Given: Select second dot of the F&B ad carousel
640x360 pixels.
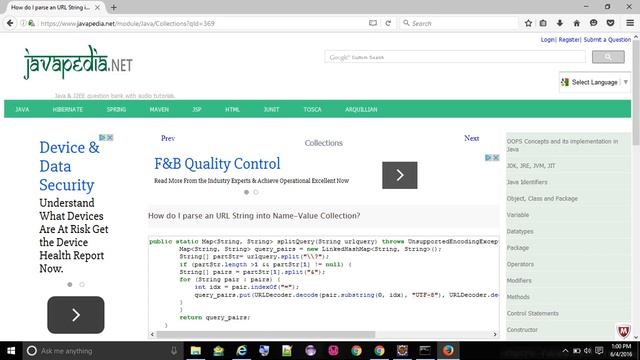Looking at the screenshot, I should coord(256,192).
